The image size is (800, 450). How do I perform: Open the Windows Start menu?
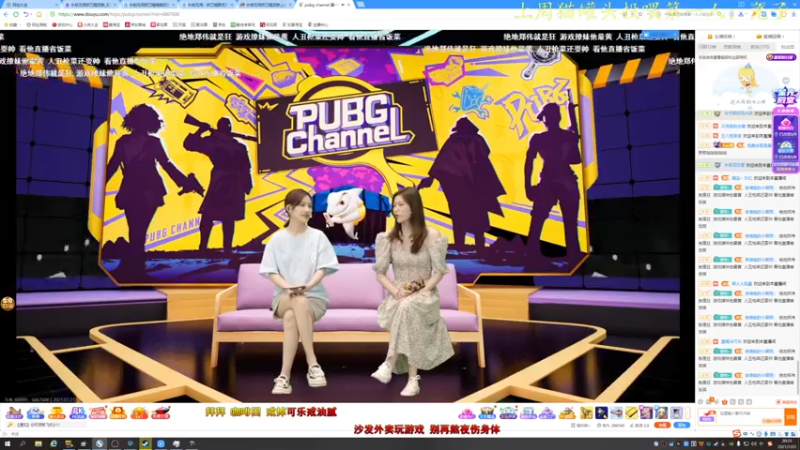7,444
